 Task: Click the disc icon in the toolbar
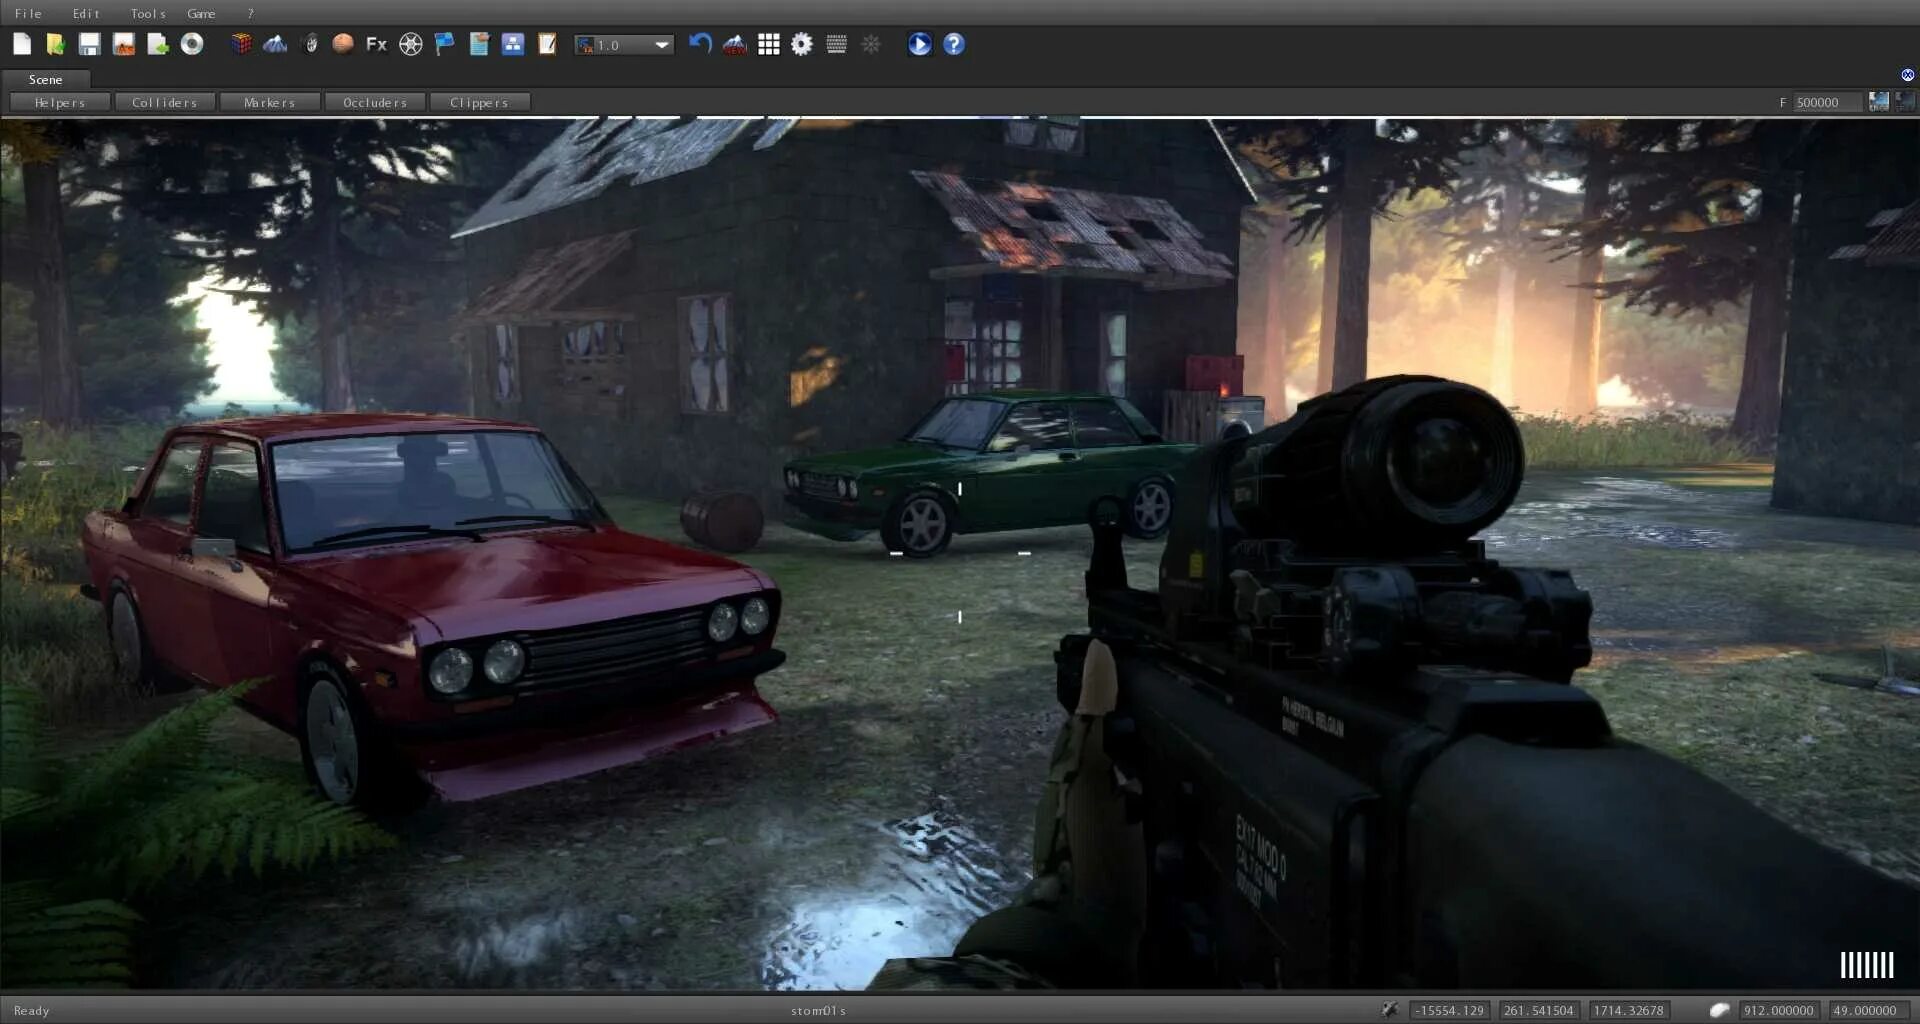click(x=192, y=44)
